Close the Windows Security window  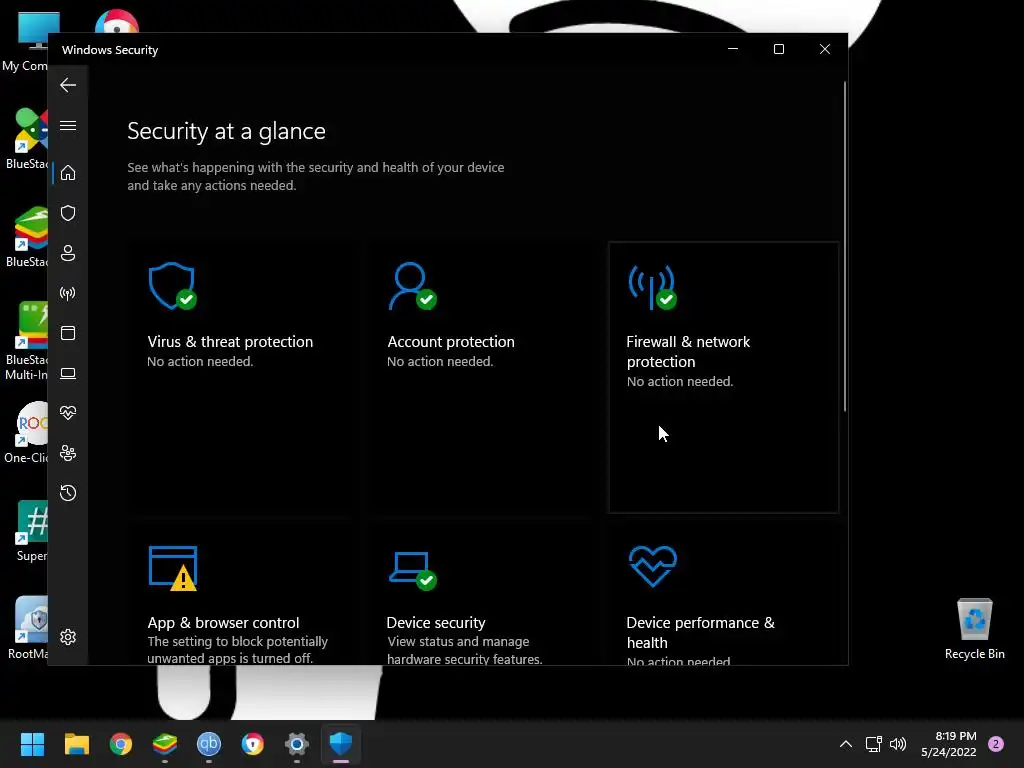pyautogui.click(x=825, y=49)
